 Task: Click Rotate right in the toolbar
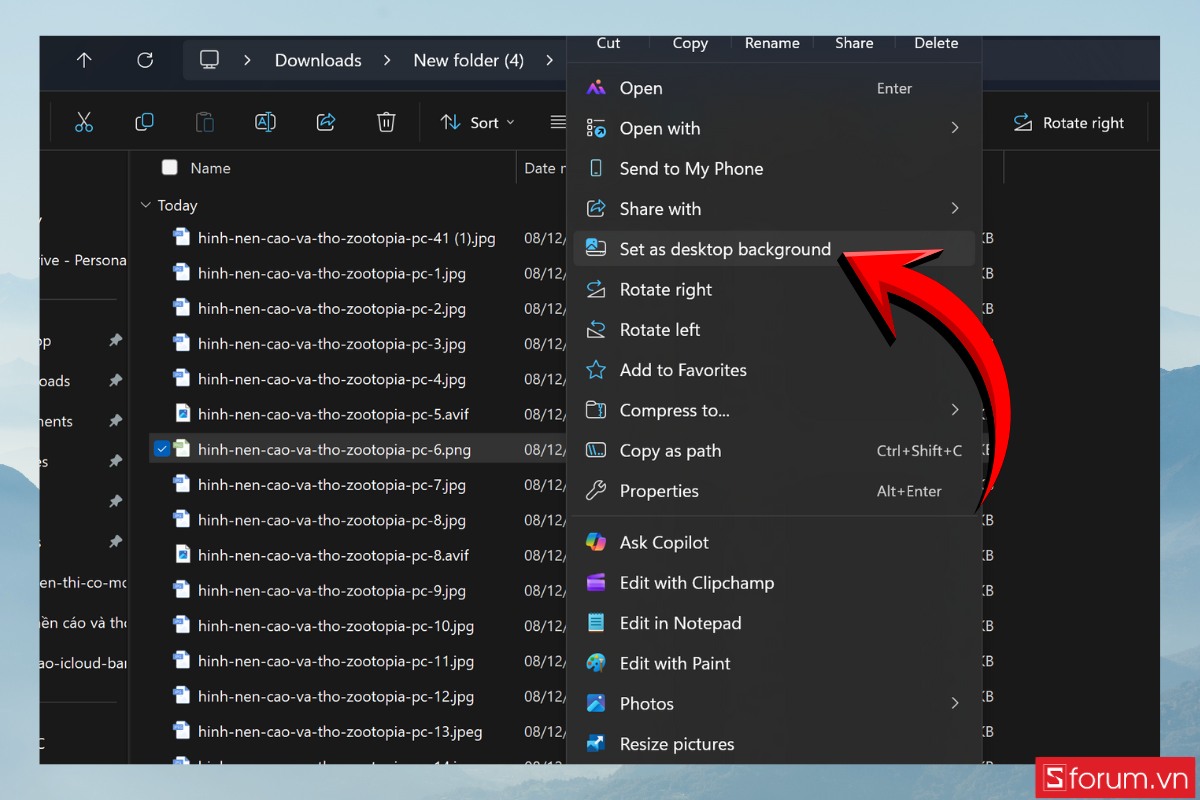[x=1069, y=123]
